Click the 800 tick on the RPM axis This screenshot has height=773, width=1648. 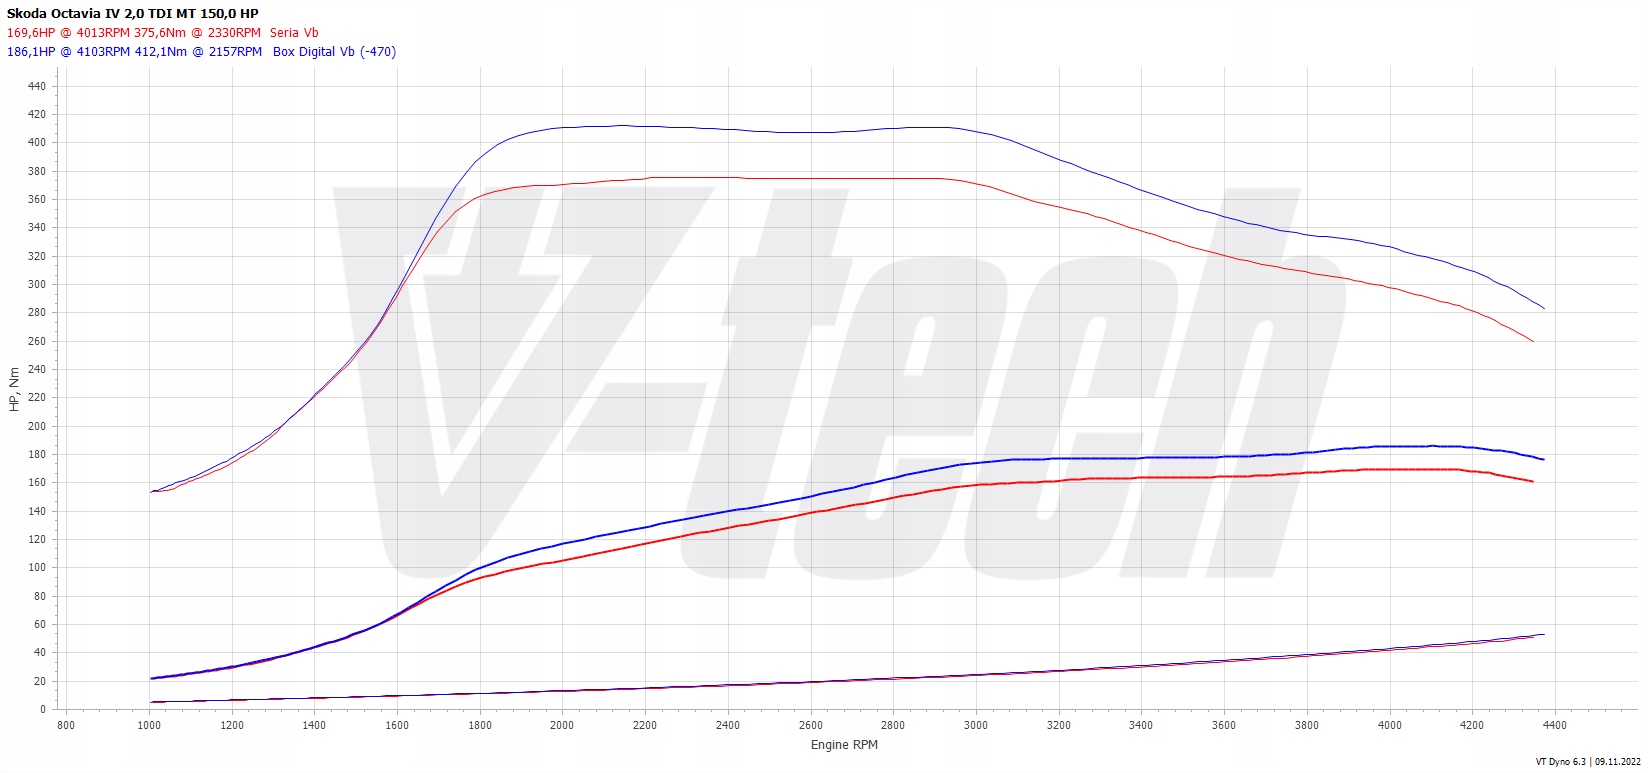tap(66, 725)
